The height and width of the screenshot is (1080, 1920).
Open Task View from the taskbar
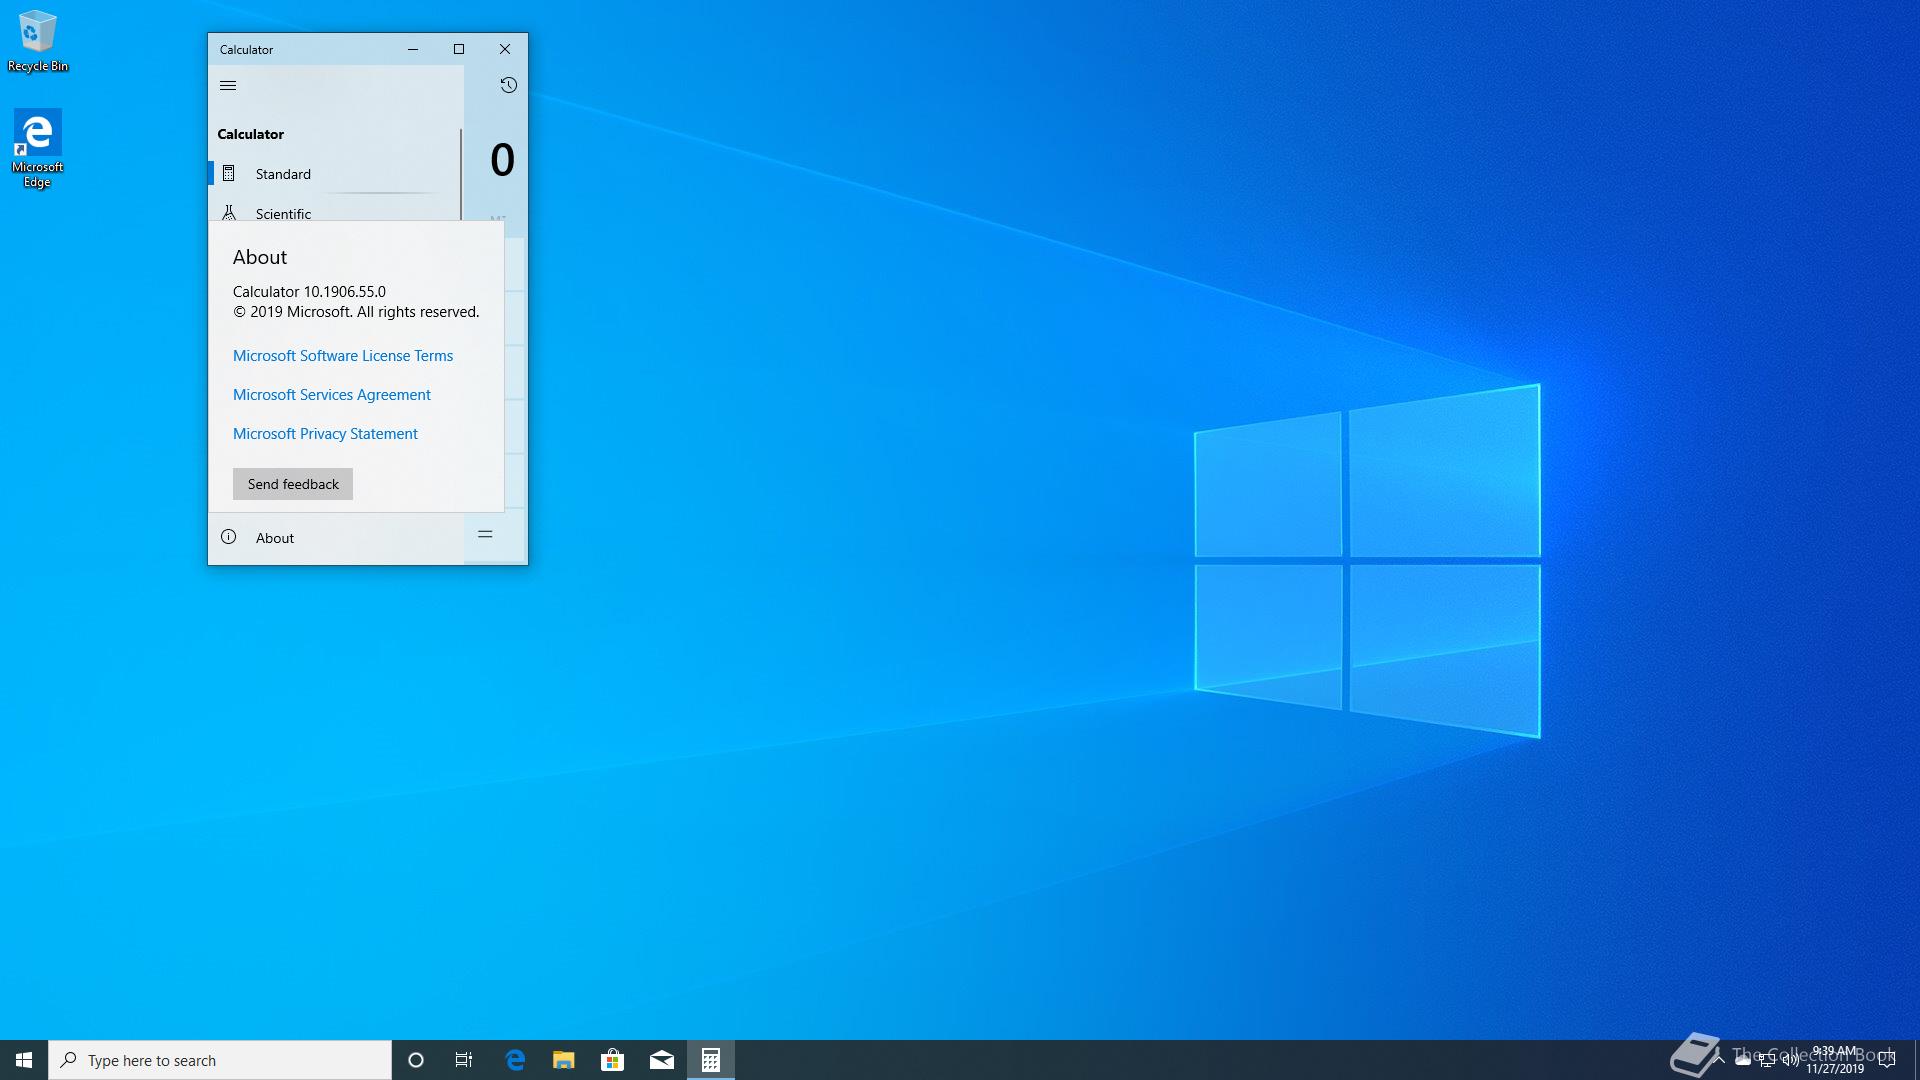coord(464,1060)
